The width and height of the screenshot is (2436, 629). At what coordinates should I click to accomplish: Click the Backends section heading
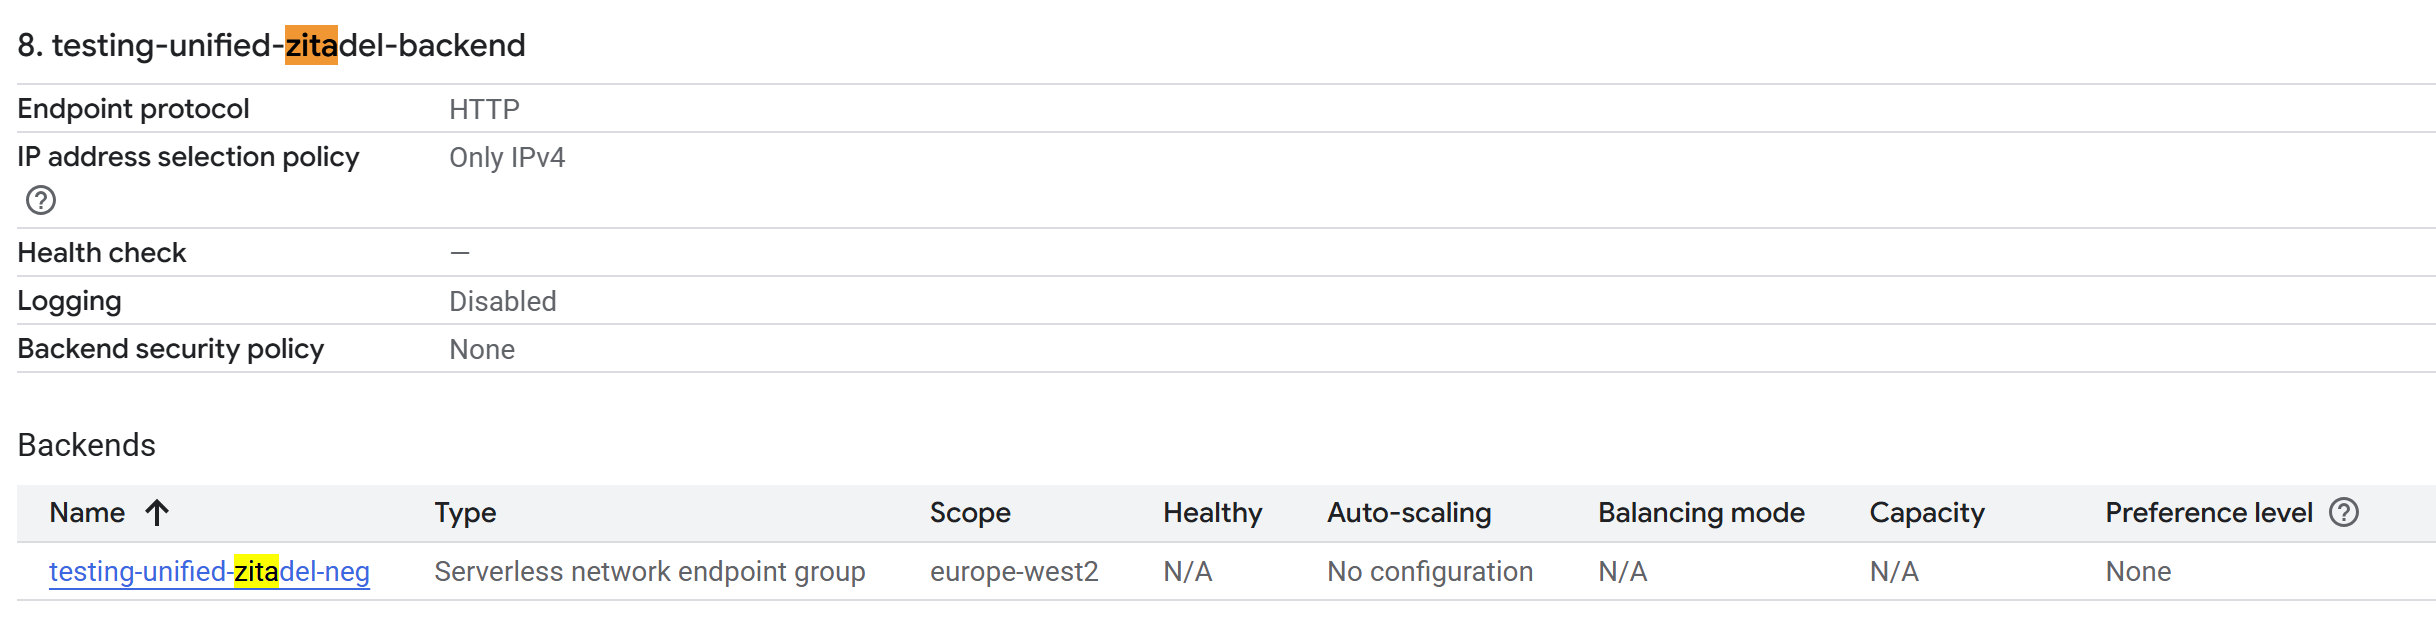coord(87,445)
